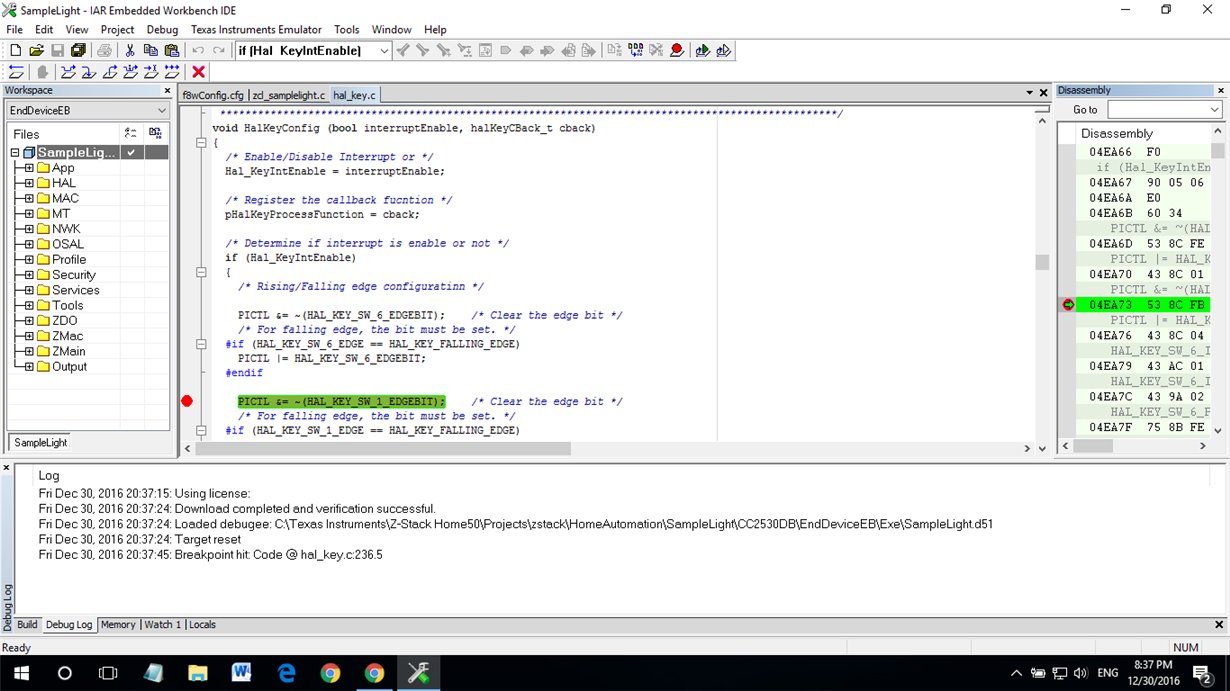Click the editor vertical scrollbar thumb
Viewport: 1230px width, 691px height.
coord(1042,262)
